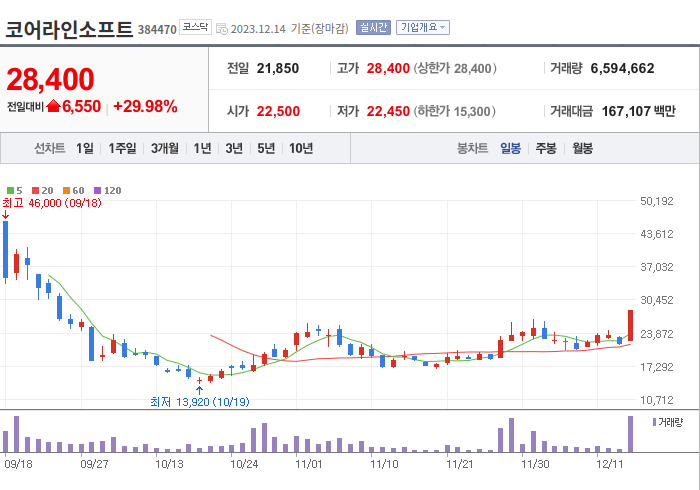
Task: Switch to 월봉 candle chart
Action: coord(582,148)
